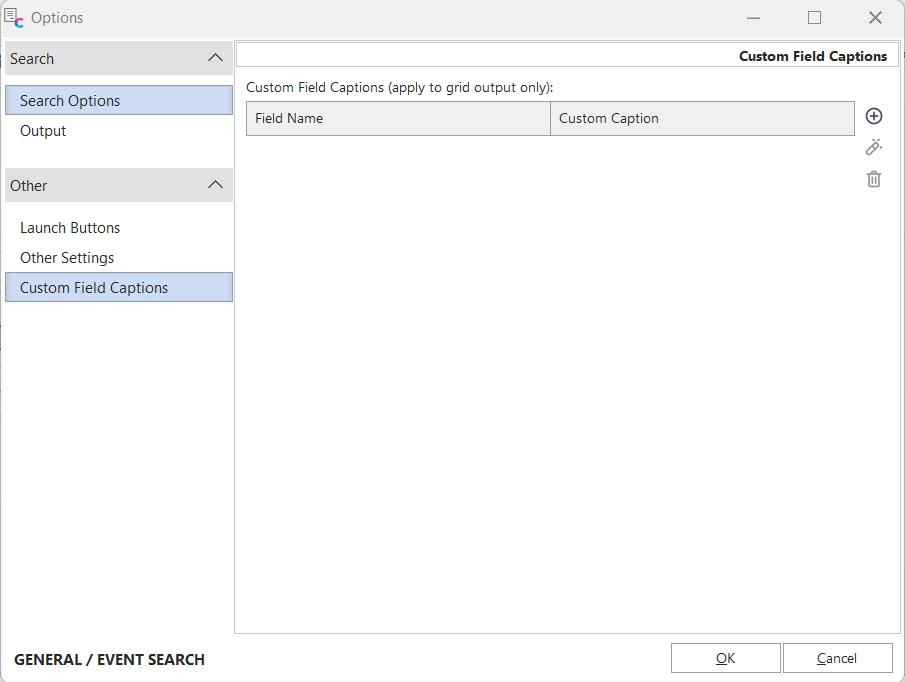
Task: Click the Options app icon in title bar
Action: (x=14, y=17)
